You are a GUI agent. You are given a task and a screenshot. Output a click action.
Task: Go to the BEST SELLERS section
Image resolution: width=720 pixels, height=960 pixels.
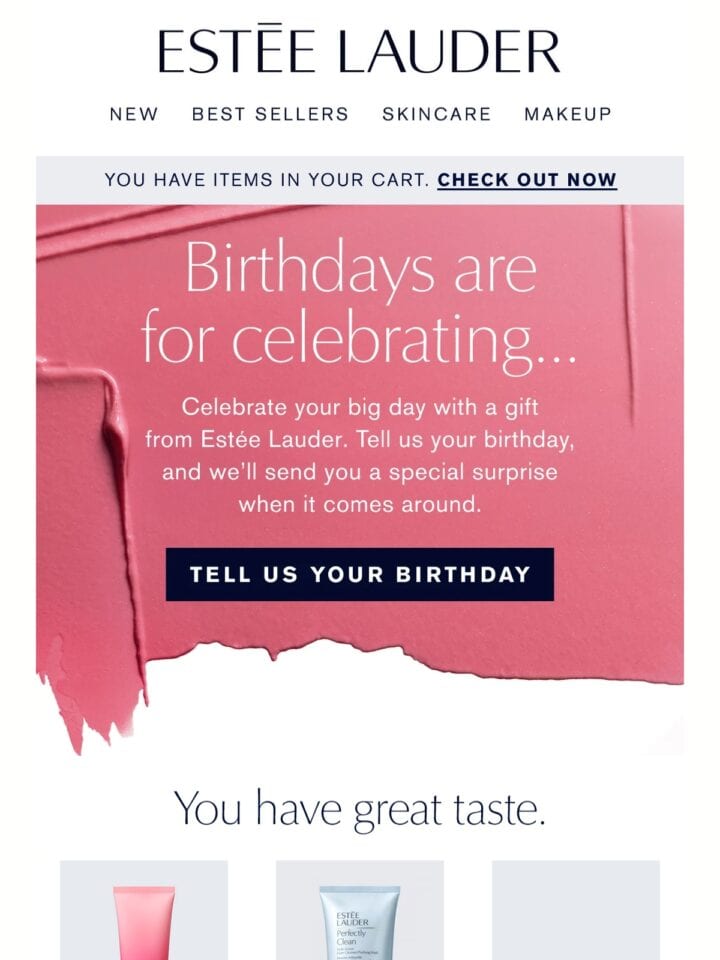270,114
